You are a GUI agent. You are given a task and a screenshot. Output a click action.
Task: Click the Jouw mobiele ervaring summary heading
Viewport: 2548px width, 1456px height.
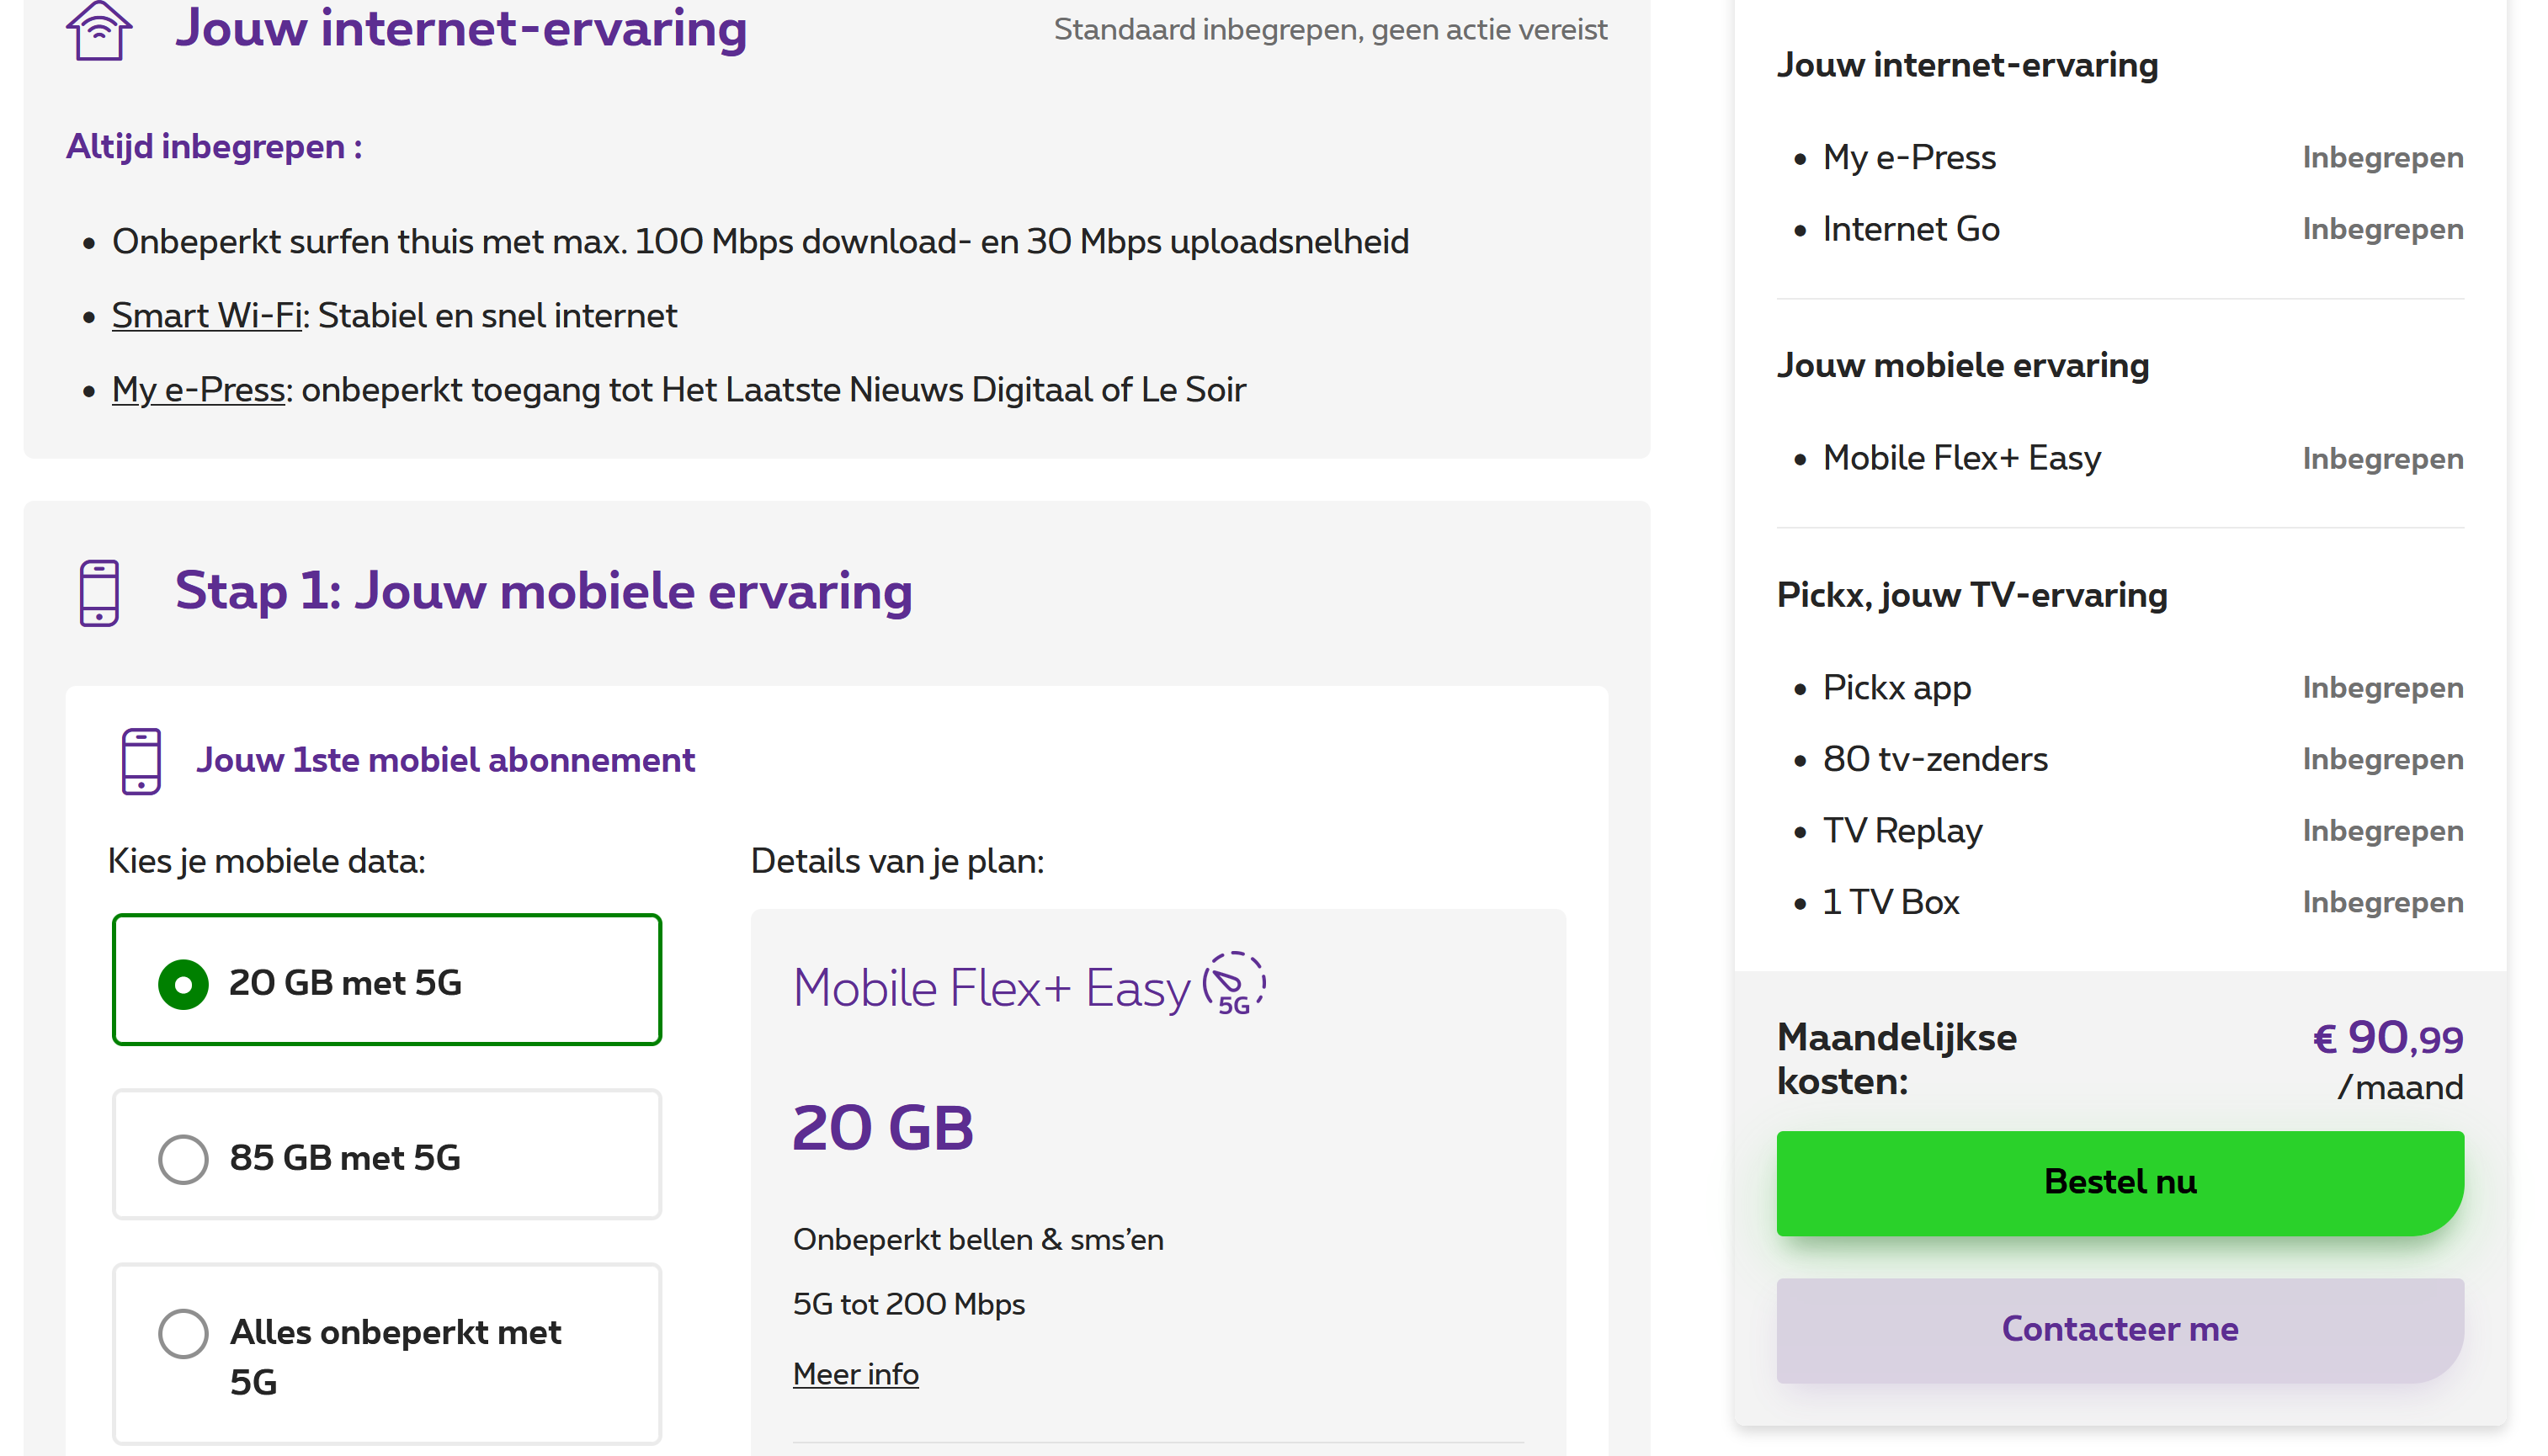(x=1963, y=365)
